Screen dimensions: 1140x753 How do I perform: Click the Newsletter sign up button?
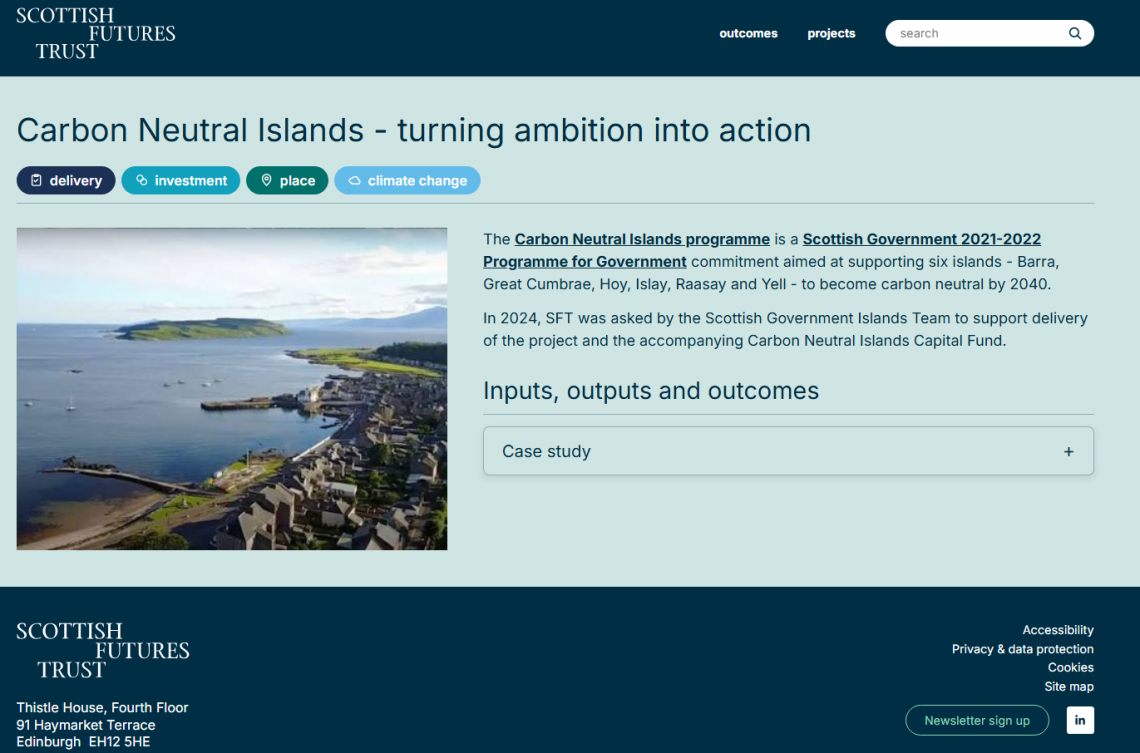pyautogui.click(x=977, y=720)
